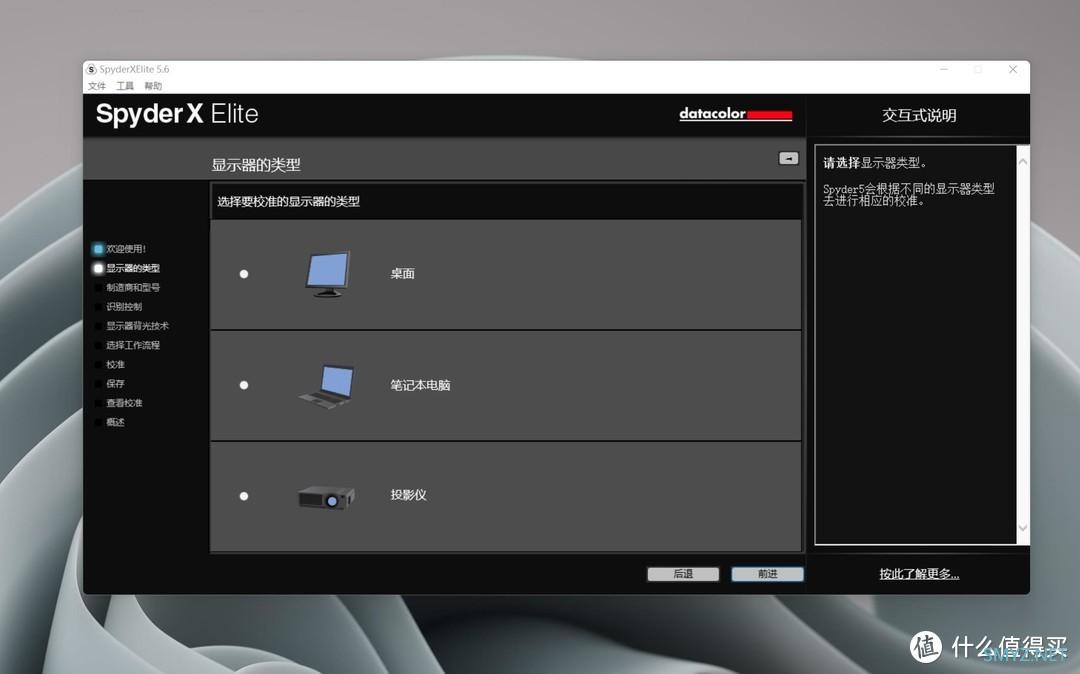Click the help panel scroll-up arrow
This screenshot has width=1080, height=674.
pyautogui.click(x=1023, y=162)
